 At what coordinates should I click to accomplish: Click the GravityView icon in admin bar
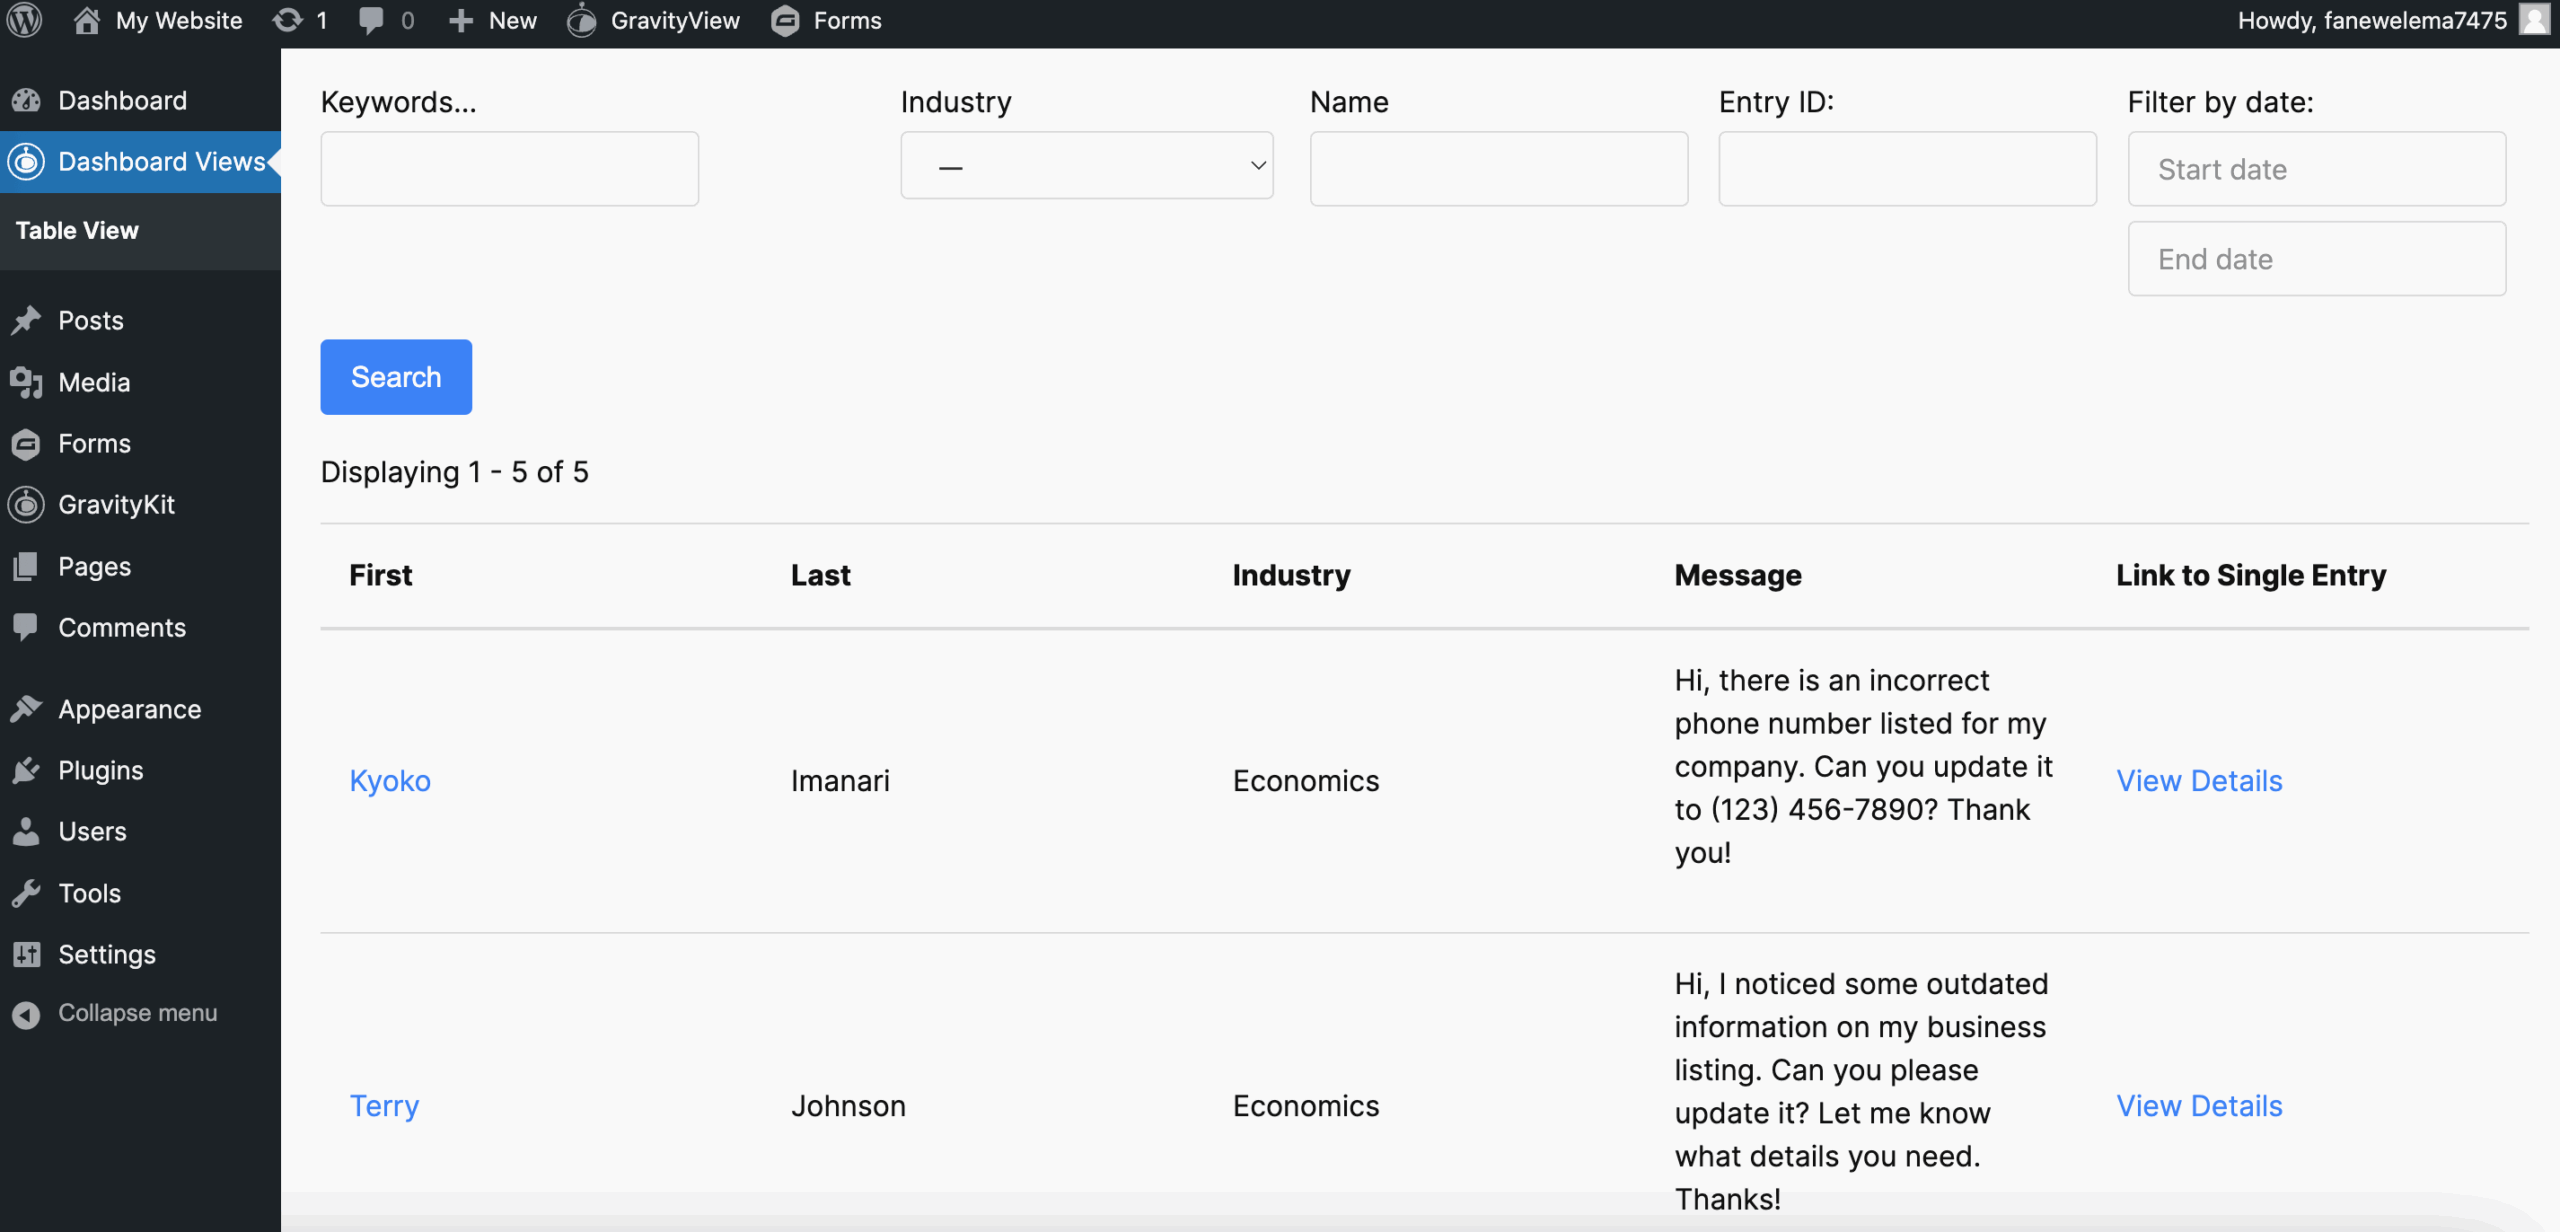pos(582,20)
